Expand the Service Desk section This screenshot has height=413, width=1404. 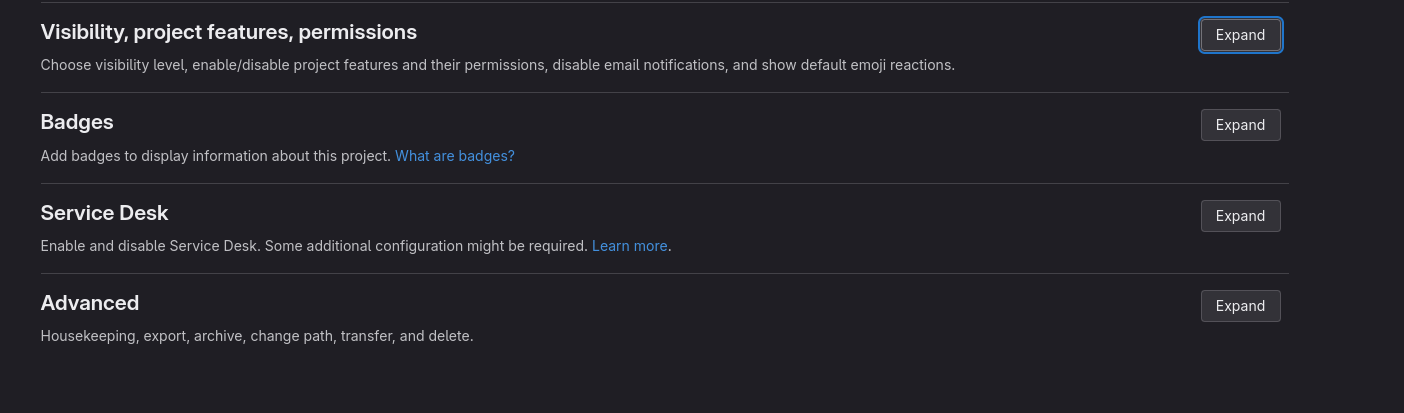[x=1240, y=216]
